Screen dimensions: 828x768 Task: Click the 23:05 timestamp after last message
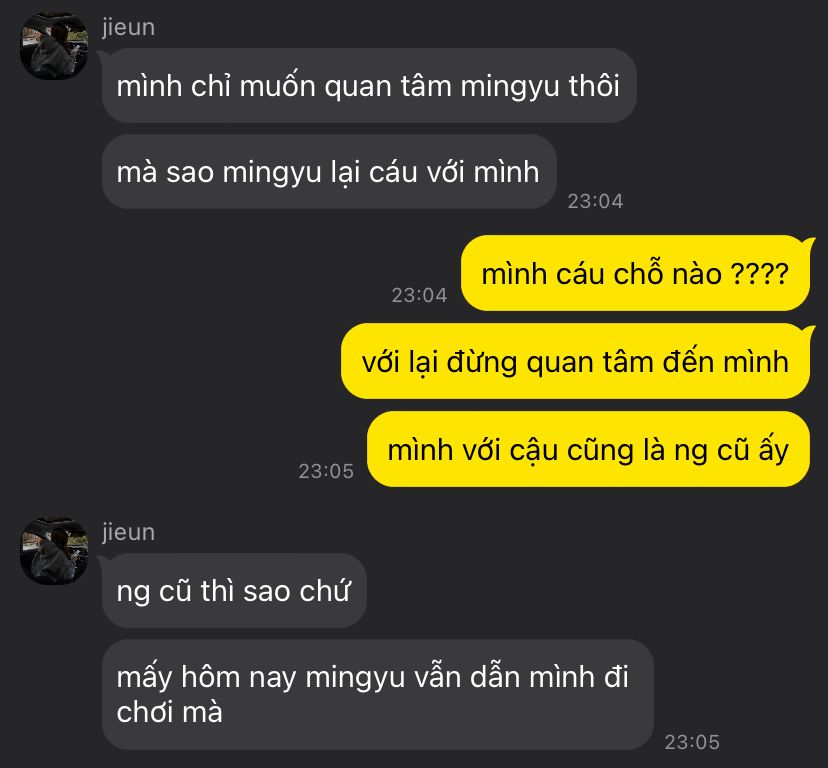tap(692, 742)
